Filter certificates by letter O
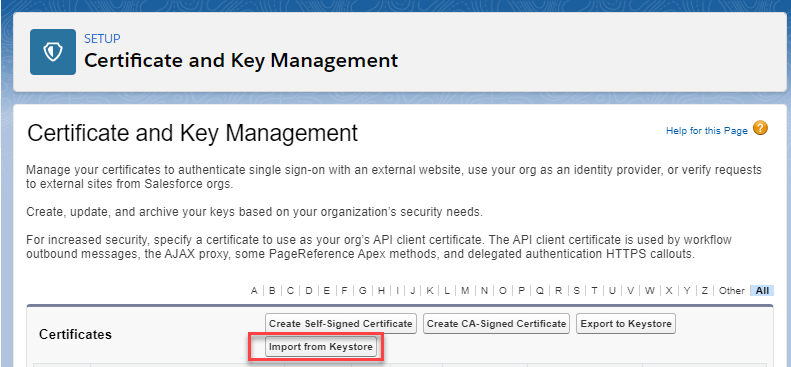 point(503,291)
